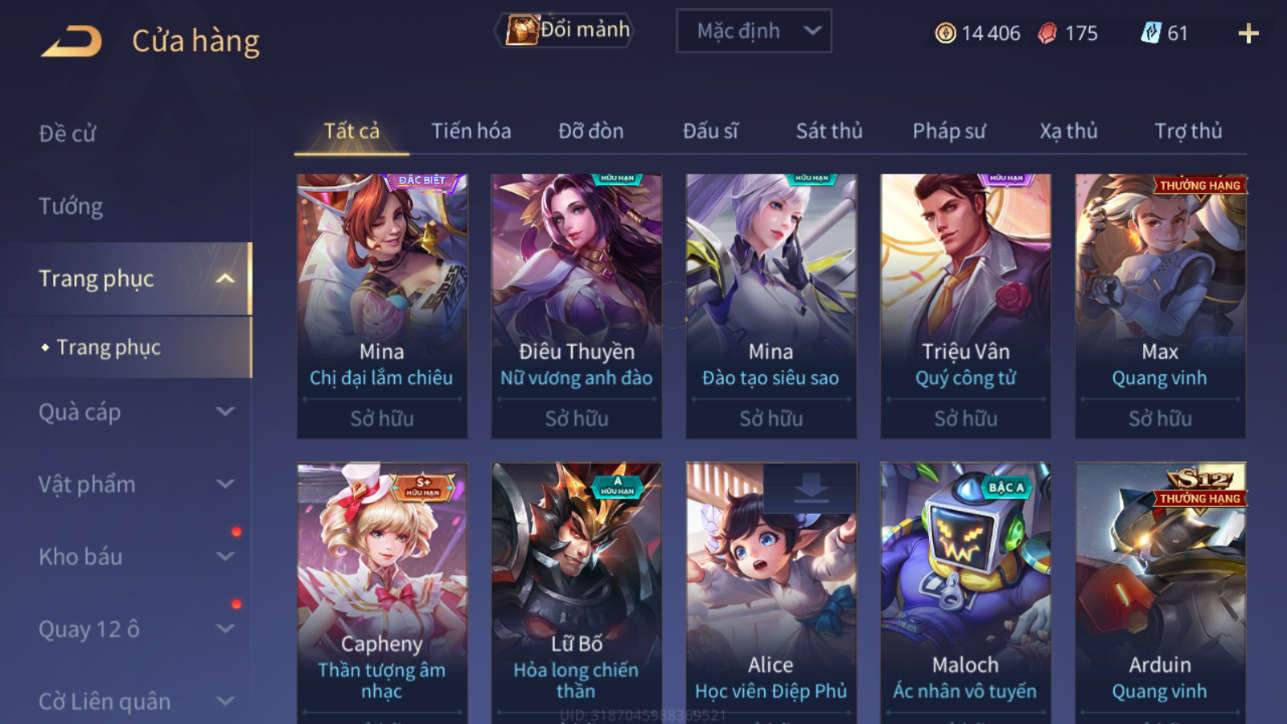Screen dimensions: 1287x724
Task: Open Điêu Thuyền Nữ vương anh đào skin
Action: point(576,306)
